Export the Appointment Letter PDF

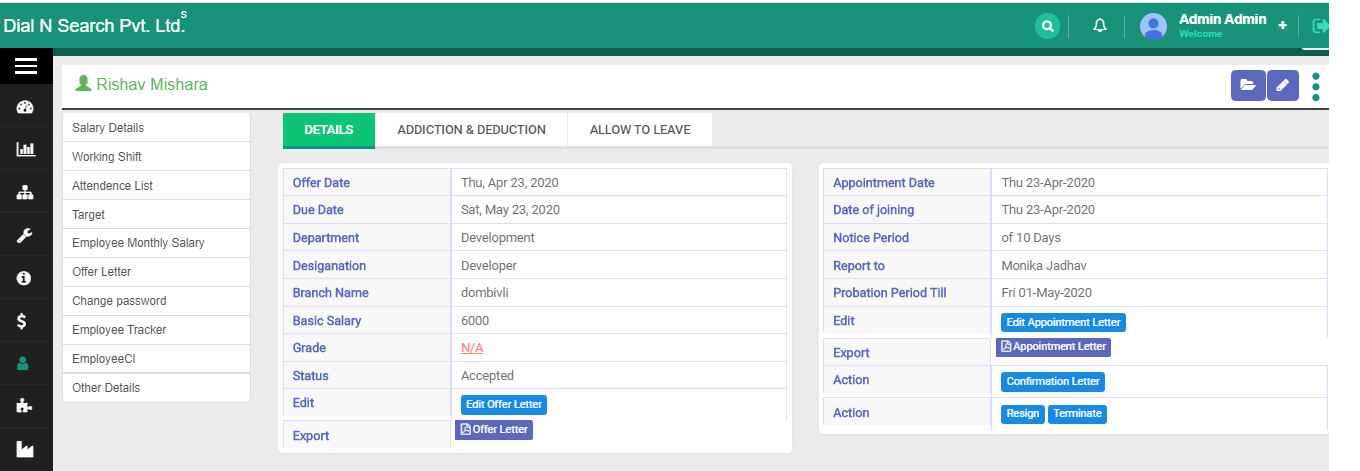1054,347
